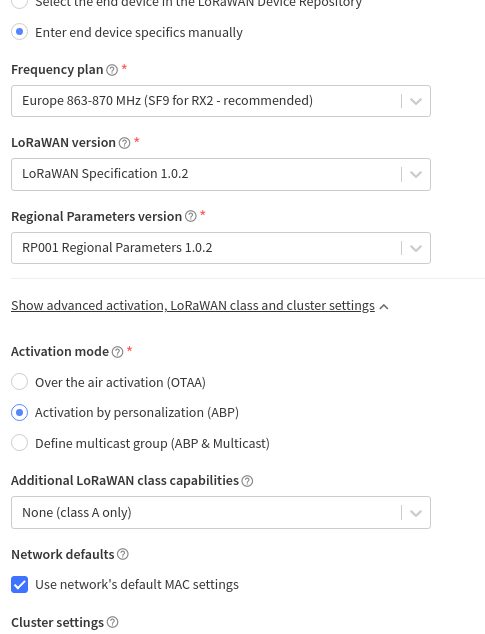Image resolution: width=485 pixels, height=634 pixels.
Task: Open Cluster settings help icon
Action: point(113,622)
